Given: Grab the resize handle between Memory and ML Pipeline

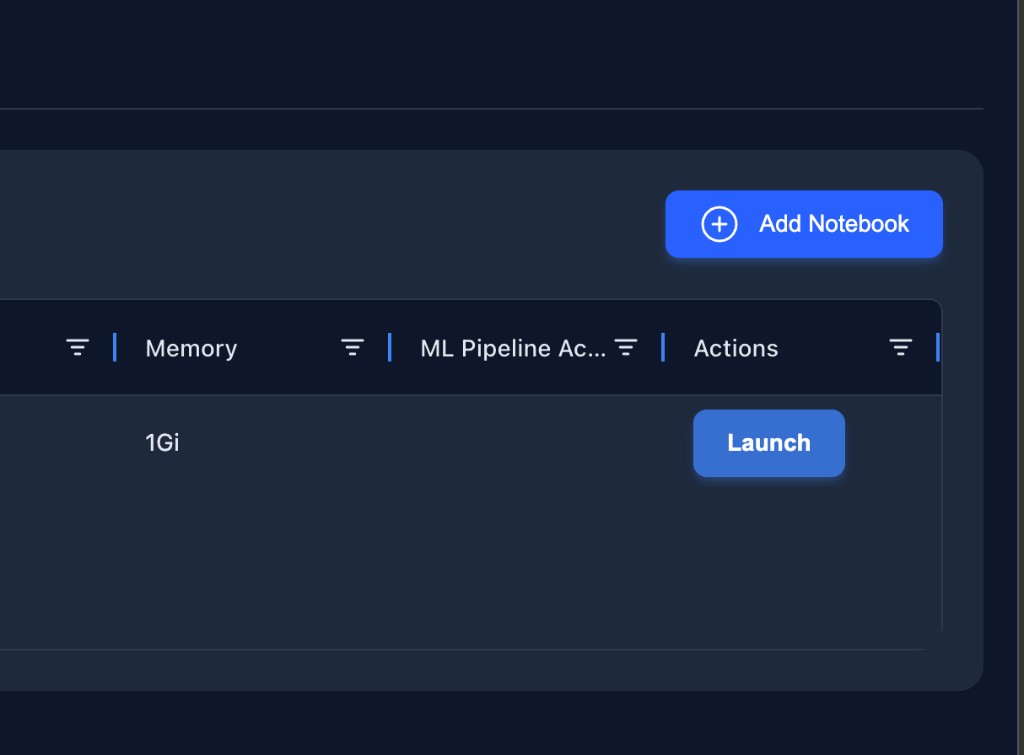Looking at the screenshot, I should (389, 347).
